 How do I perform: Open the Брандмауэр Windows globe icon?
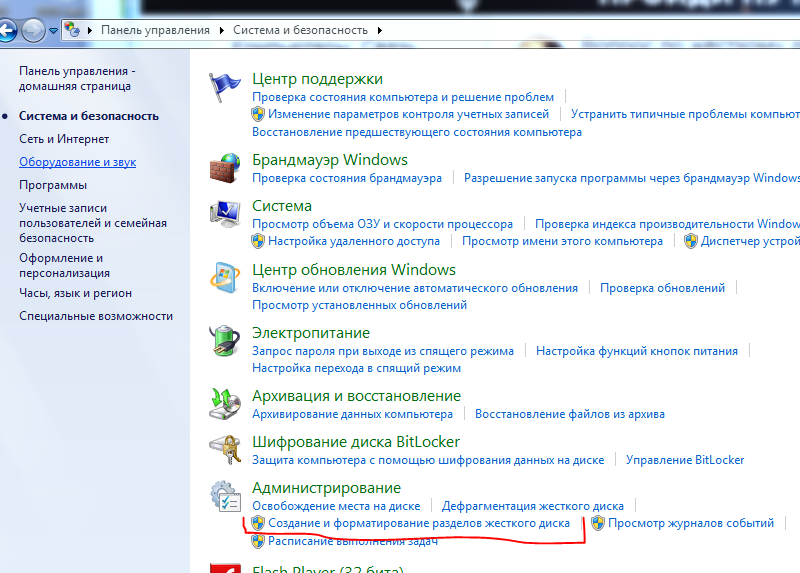click(x=225, y=168)
